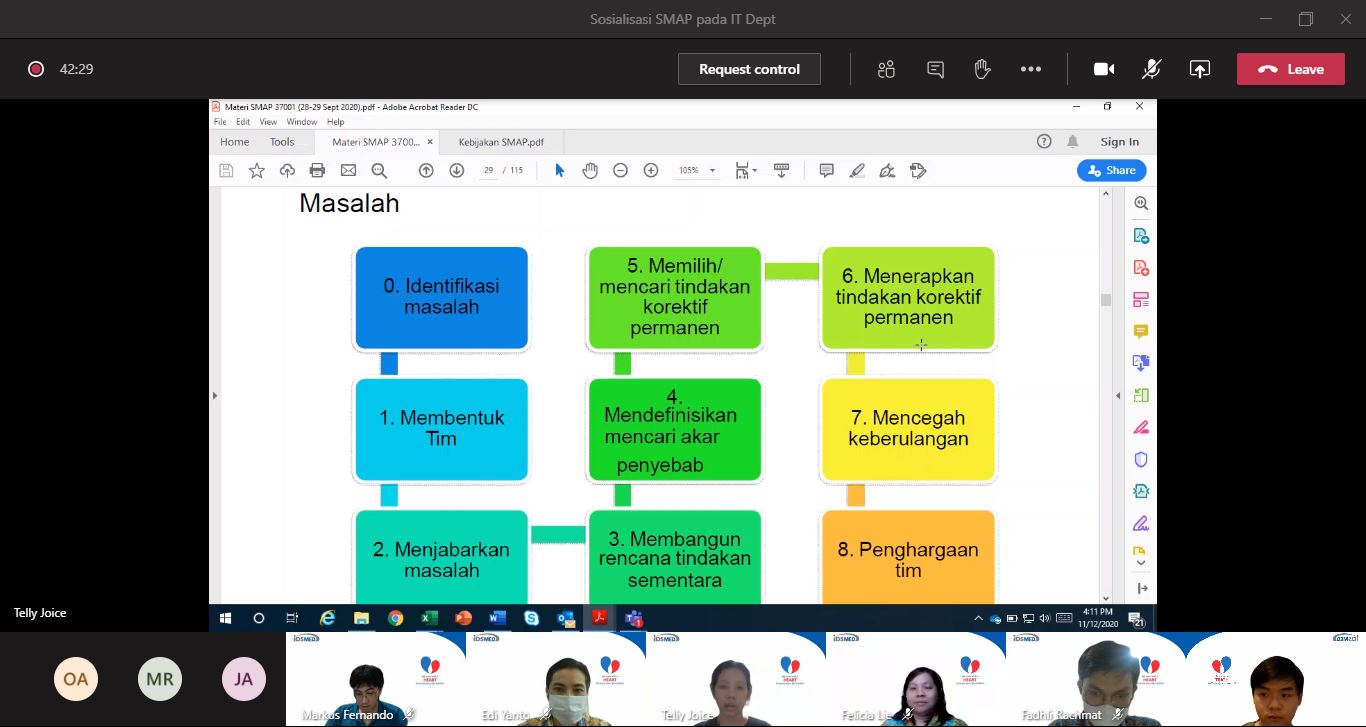Select the OA participant avatar

(76, 680)
